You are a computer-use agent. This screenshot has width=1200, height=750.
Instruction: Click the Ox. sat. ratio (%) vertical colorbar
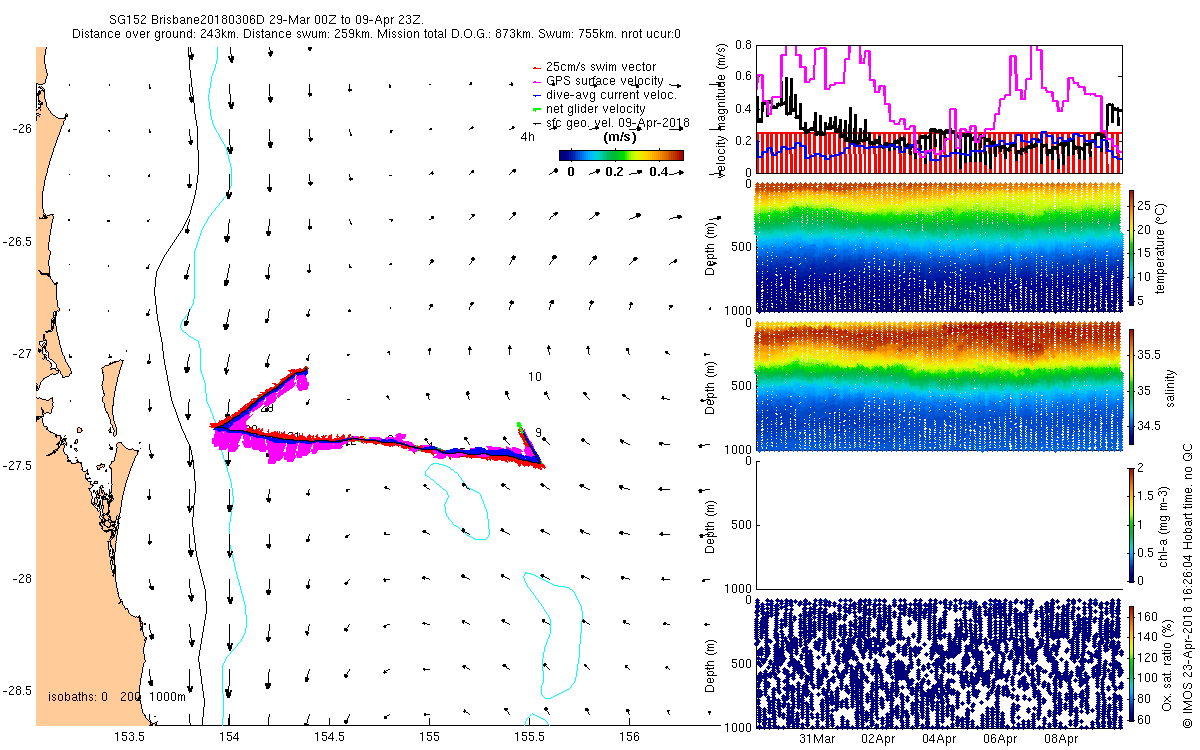click(x=1132, y=663)
